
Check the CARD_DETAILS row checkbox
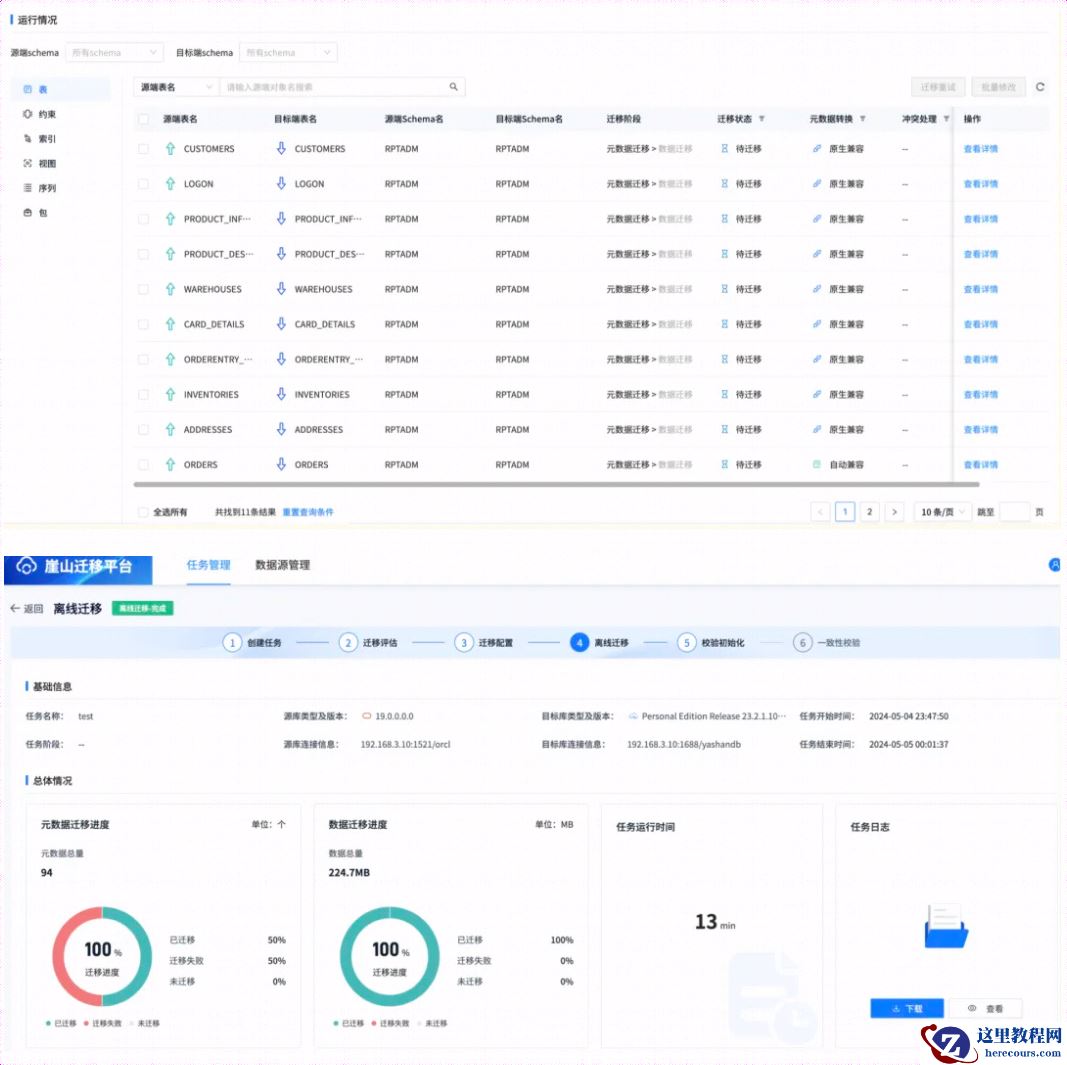[x=144, y=324]
